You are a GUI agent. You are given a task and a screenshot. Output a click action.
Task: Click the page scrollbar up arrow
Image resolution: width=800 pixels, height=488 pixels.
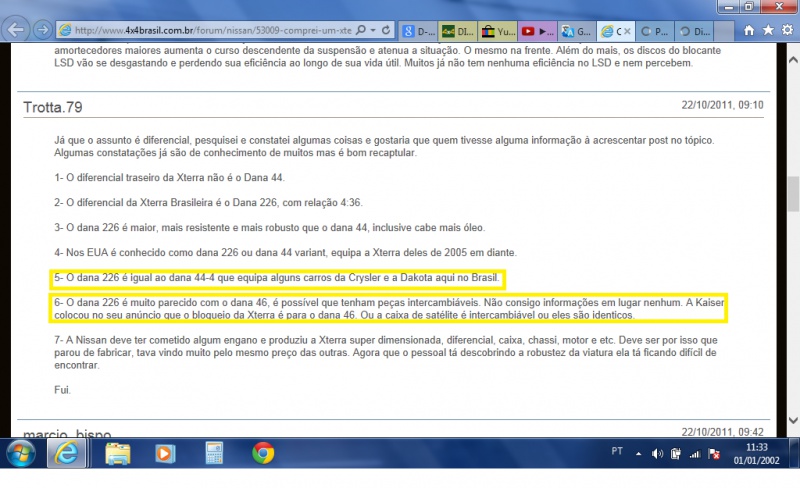click(x=793, y=60)
